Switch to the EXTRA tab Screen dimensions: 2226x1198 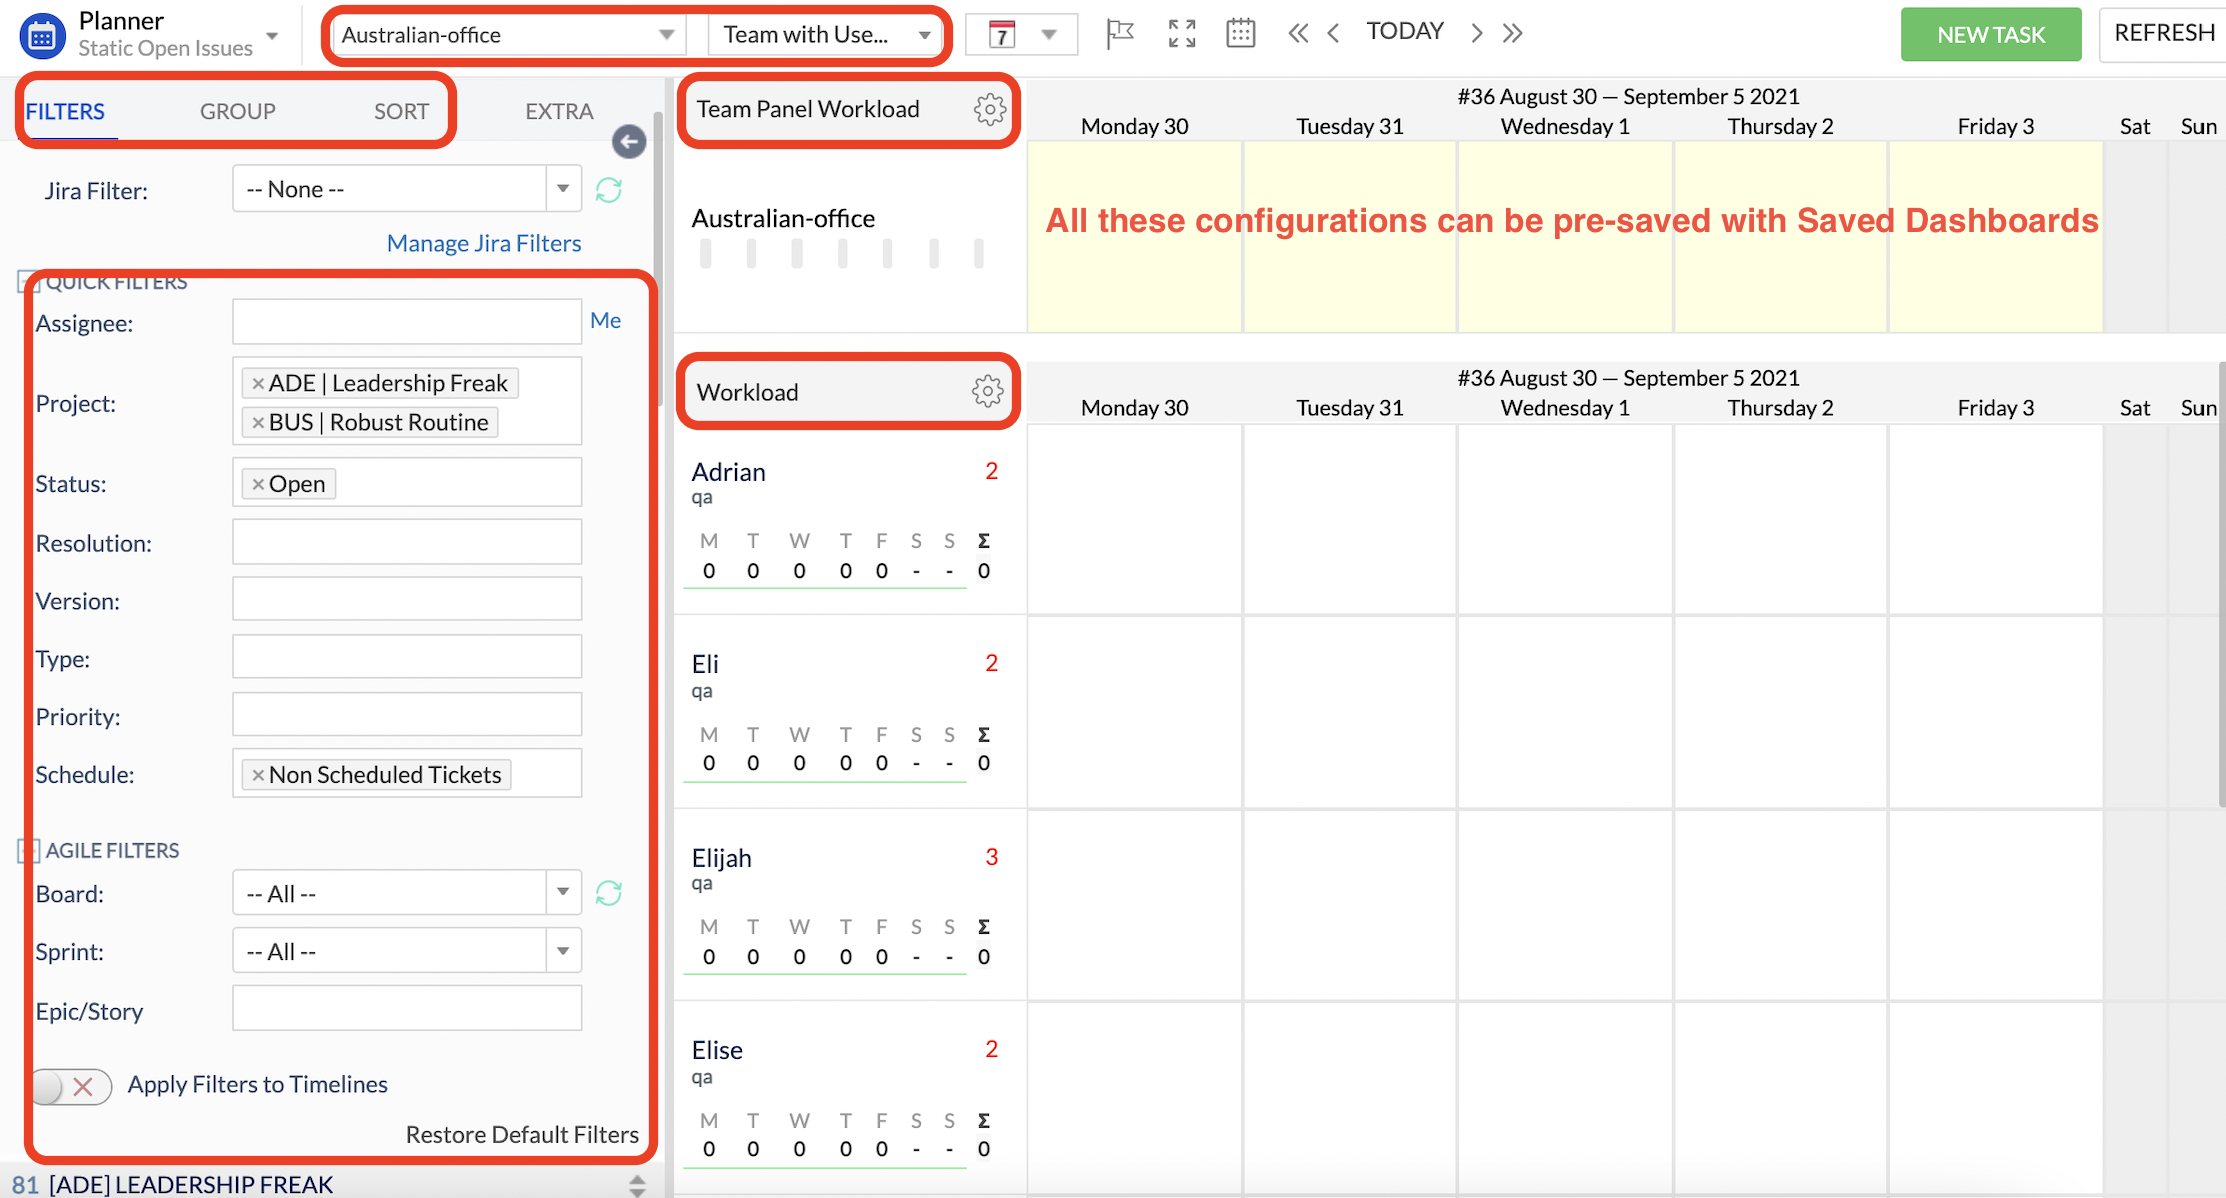[x=559, y=111]
